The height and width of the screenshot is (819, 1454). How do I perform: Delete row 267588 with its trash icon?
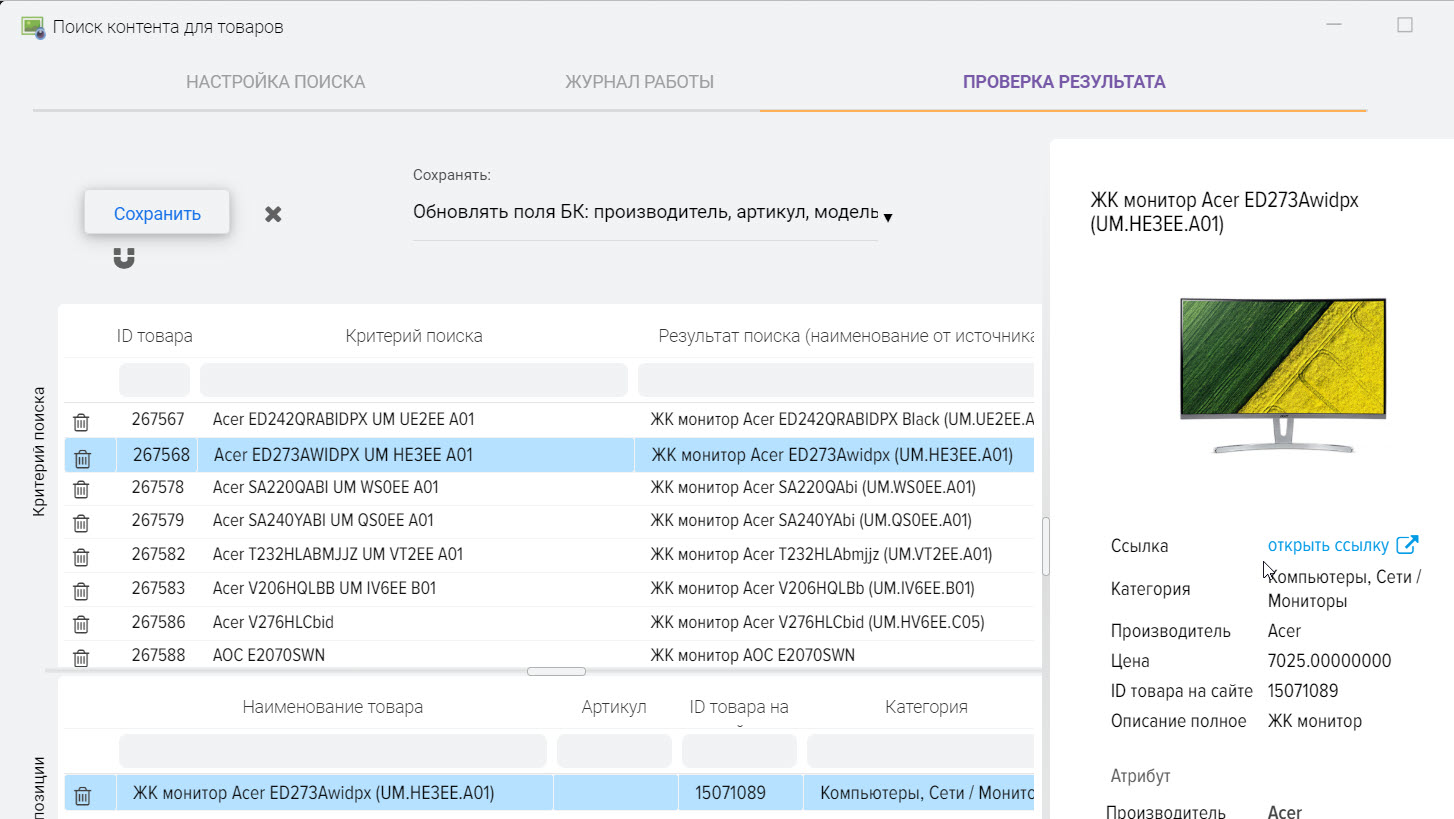click(82, 658)
